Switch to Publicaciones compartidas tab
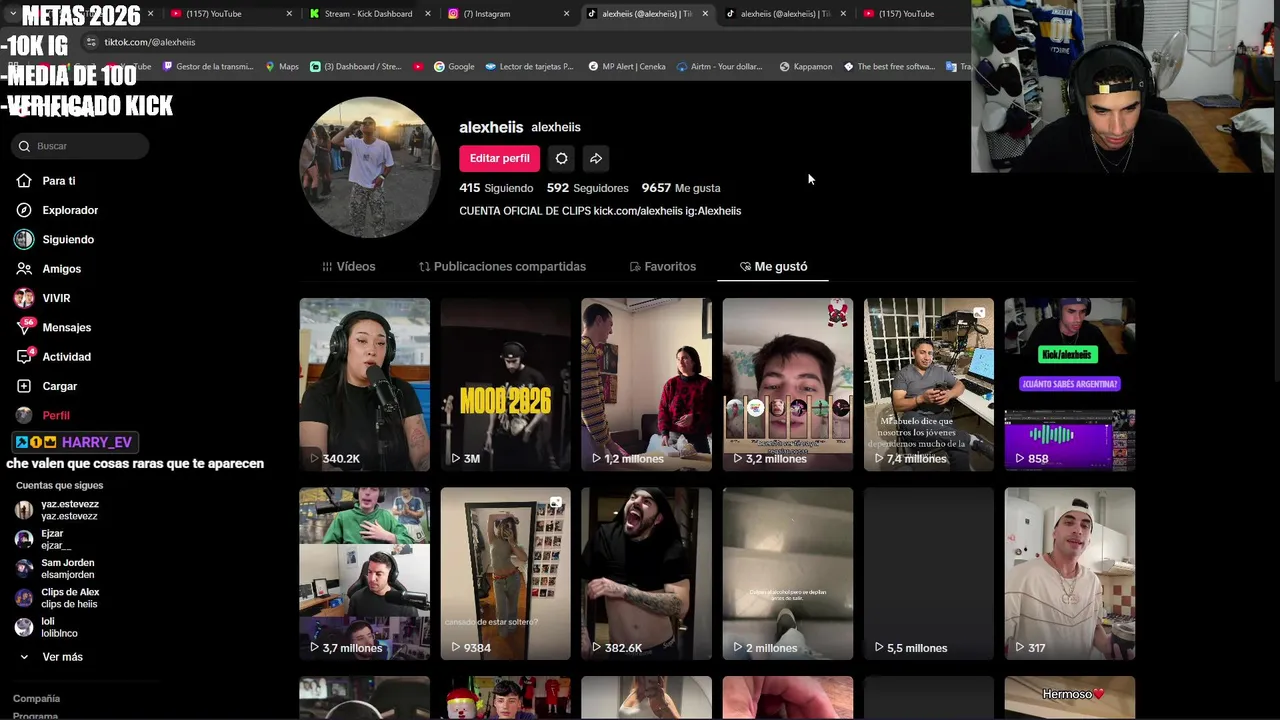 (502, 266)
